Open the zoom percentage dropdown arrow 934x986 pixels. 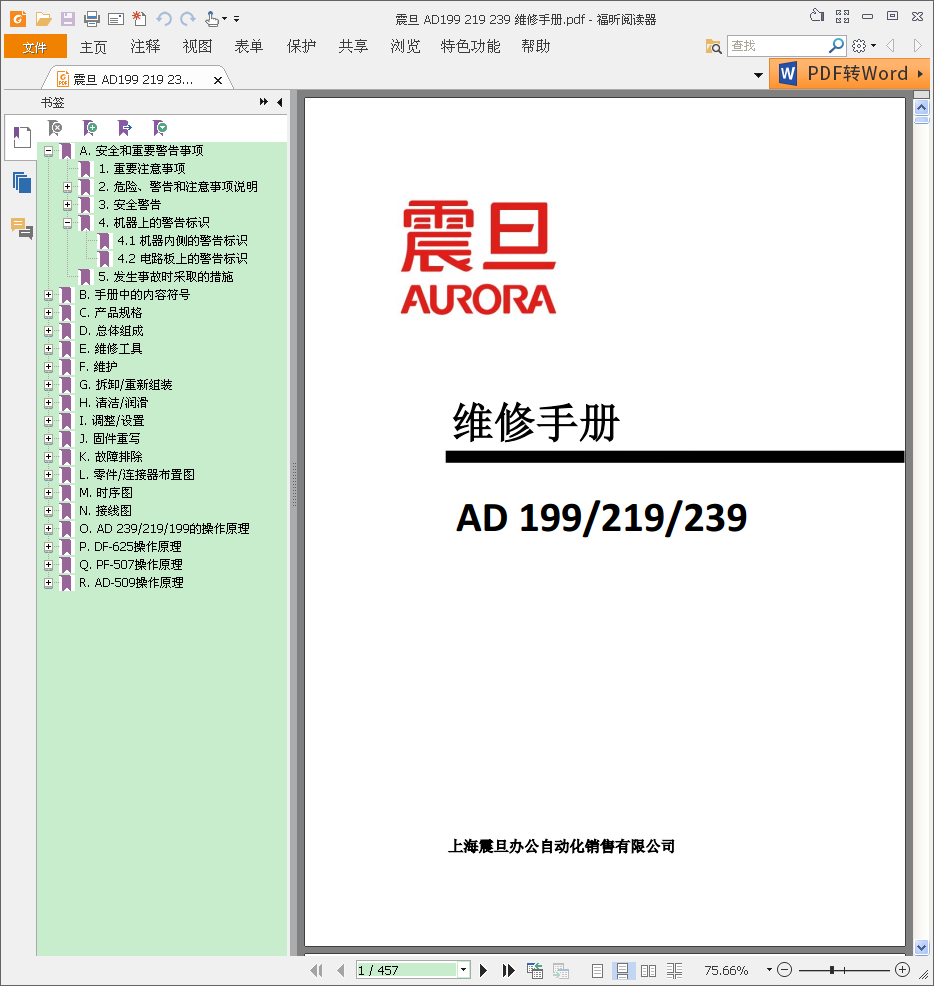click(769, 970)
